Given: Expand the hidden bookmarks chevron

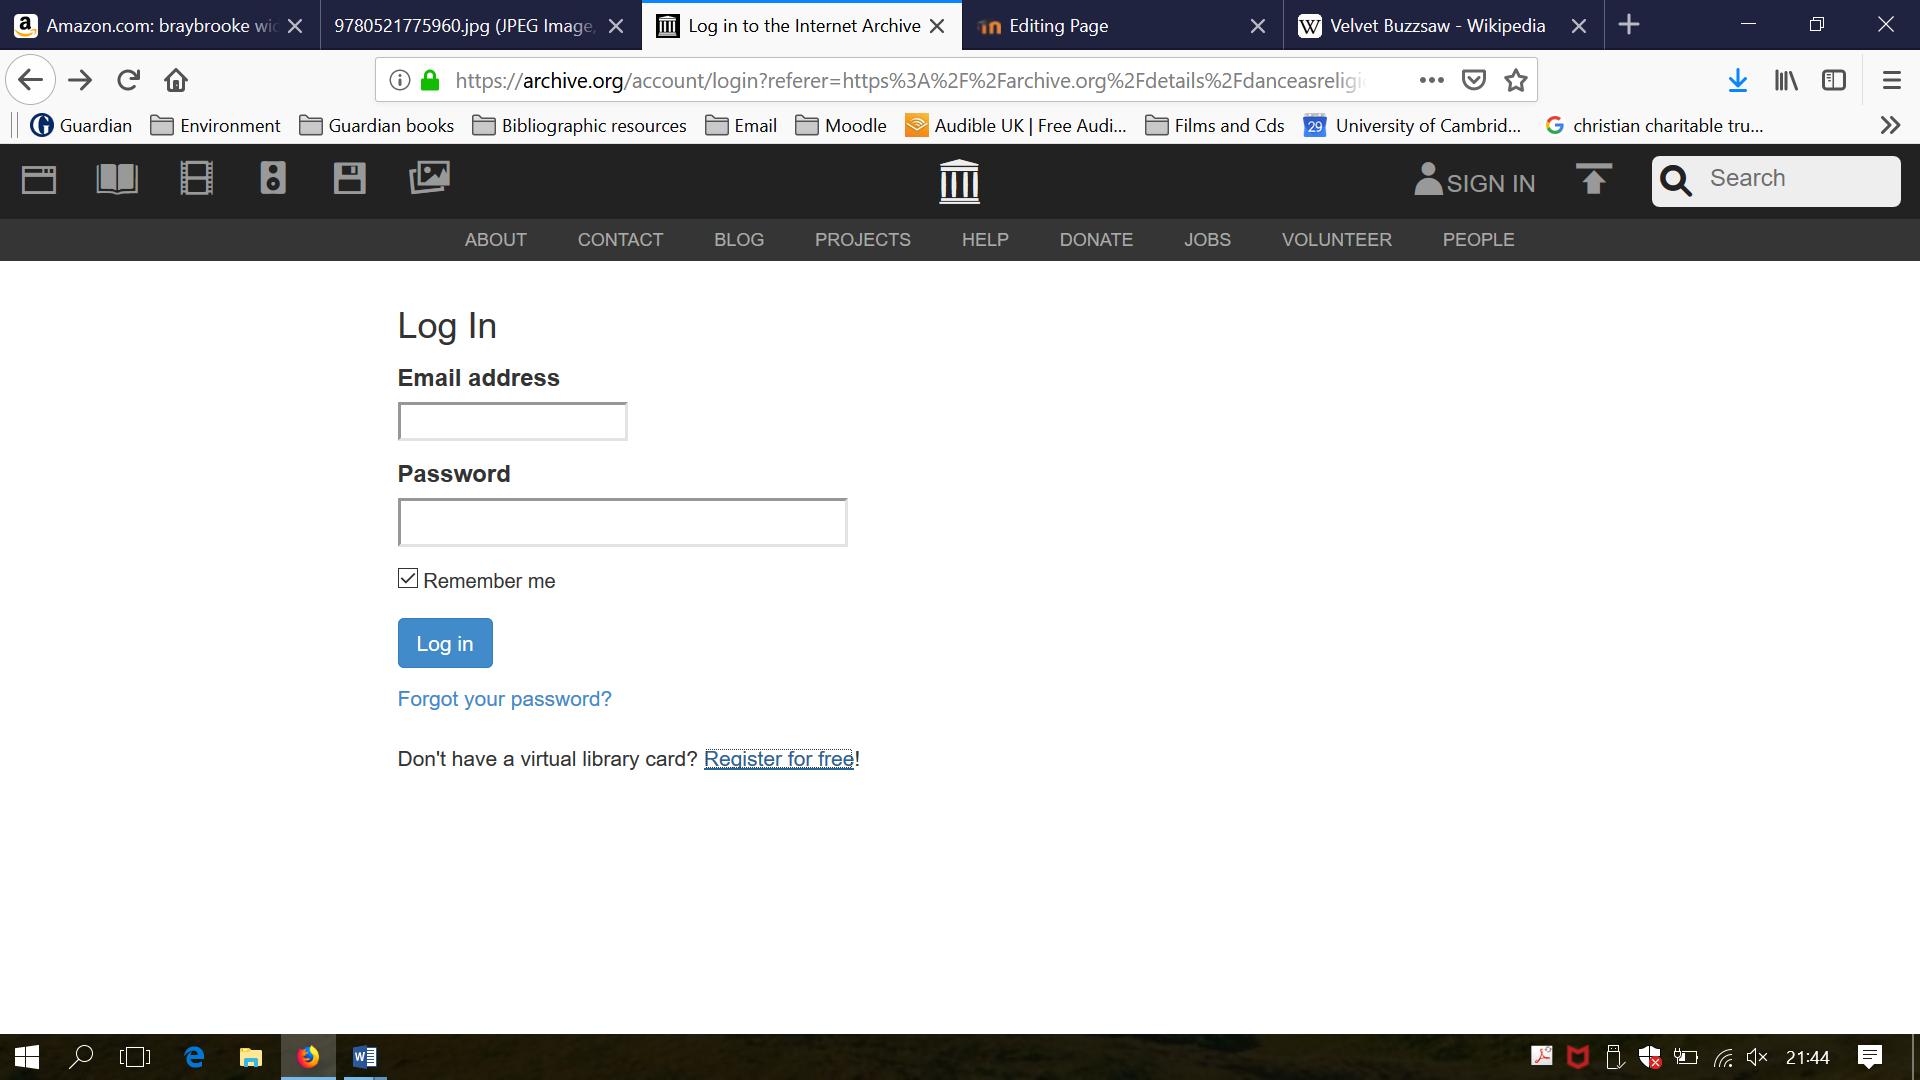Looking at the screenshot, I should click(x=1890, y=125).
